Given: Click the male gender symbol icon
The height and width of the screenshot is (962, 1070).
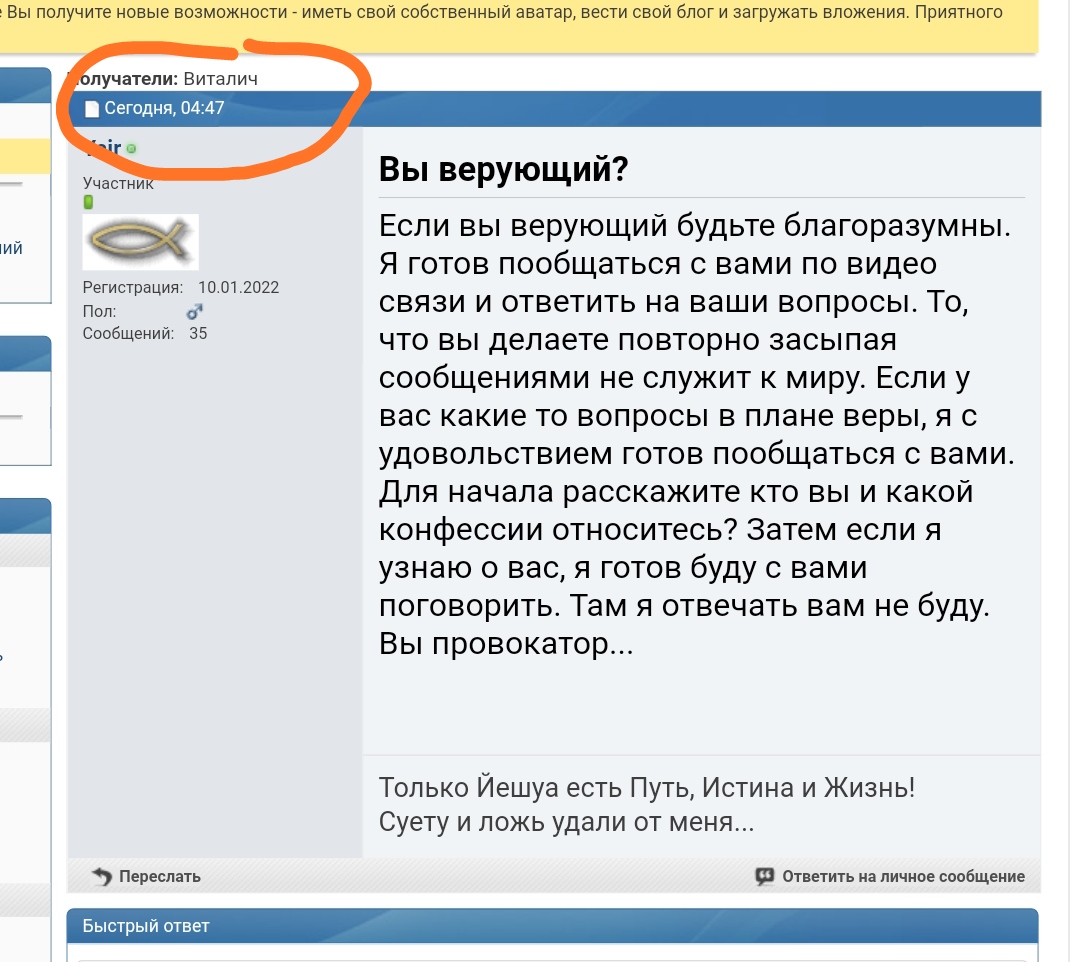Looking at the screenshot, I should pyautogui.click(x=195, y=312).
